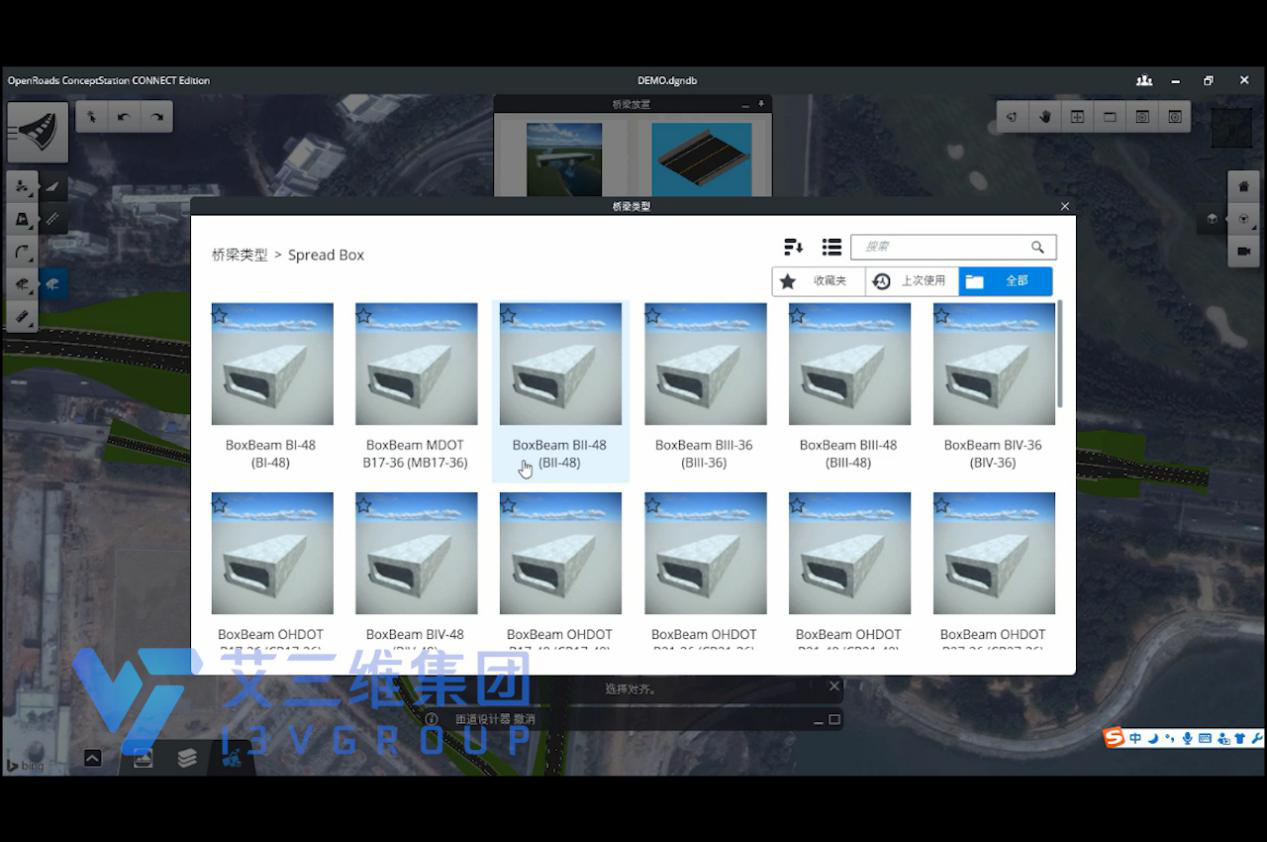This screenshot has width=1267, height=842.
Task: Select the BoxBeam BII-48 thumbnail
Action: coord(560,364)
